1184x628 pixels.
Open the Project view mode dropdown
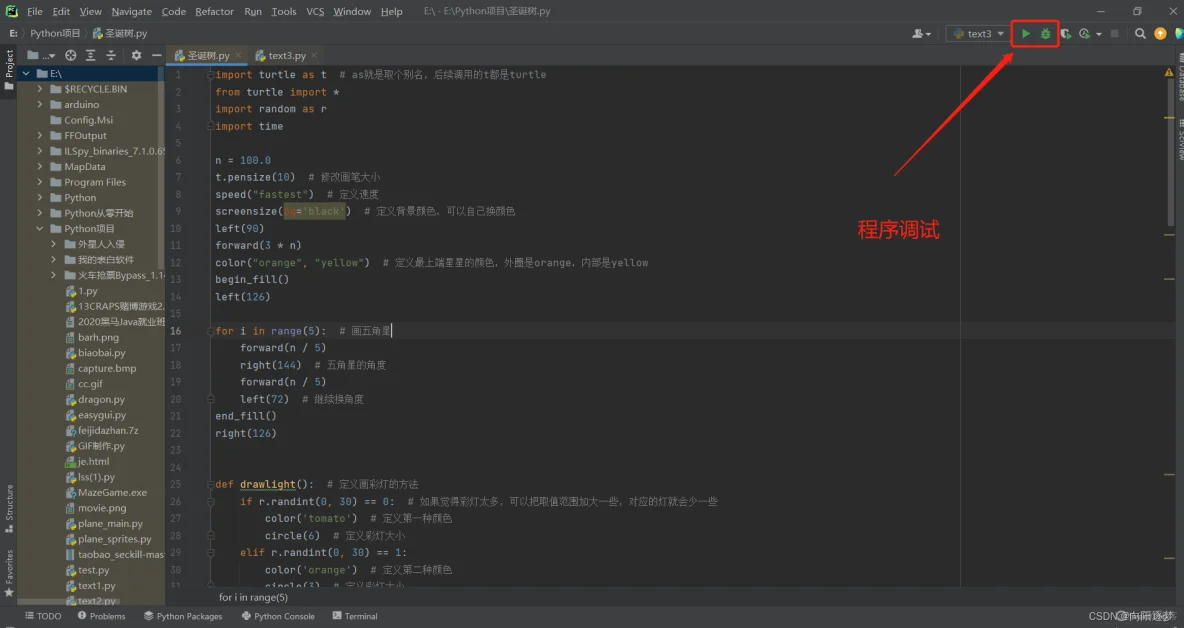(41, 55)
